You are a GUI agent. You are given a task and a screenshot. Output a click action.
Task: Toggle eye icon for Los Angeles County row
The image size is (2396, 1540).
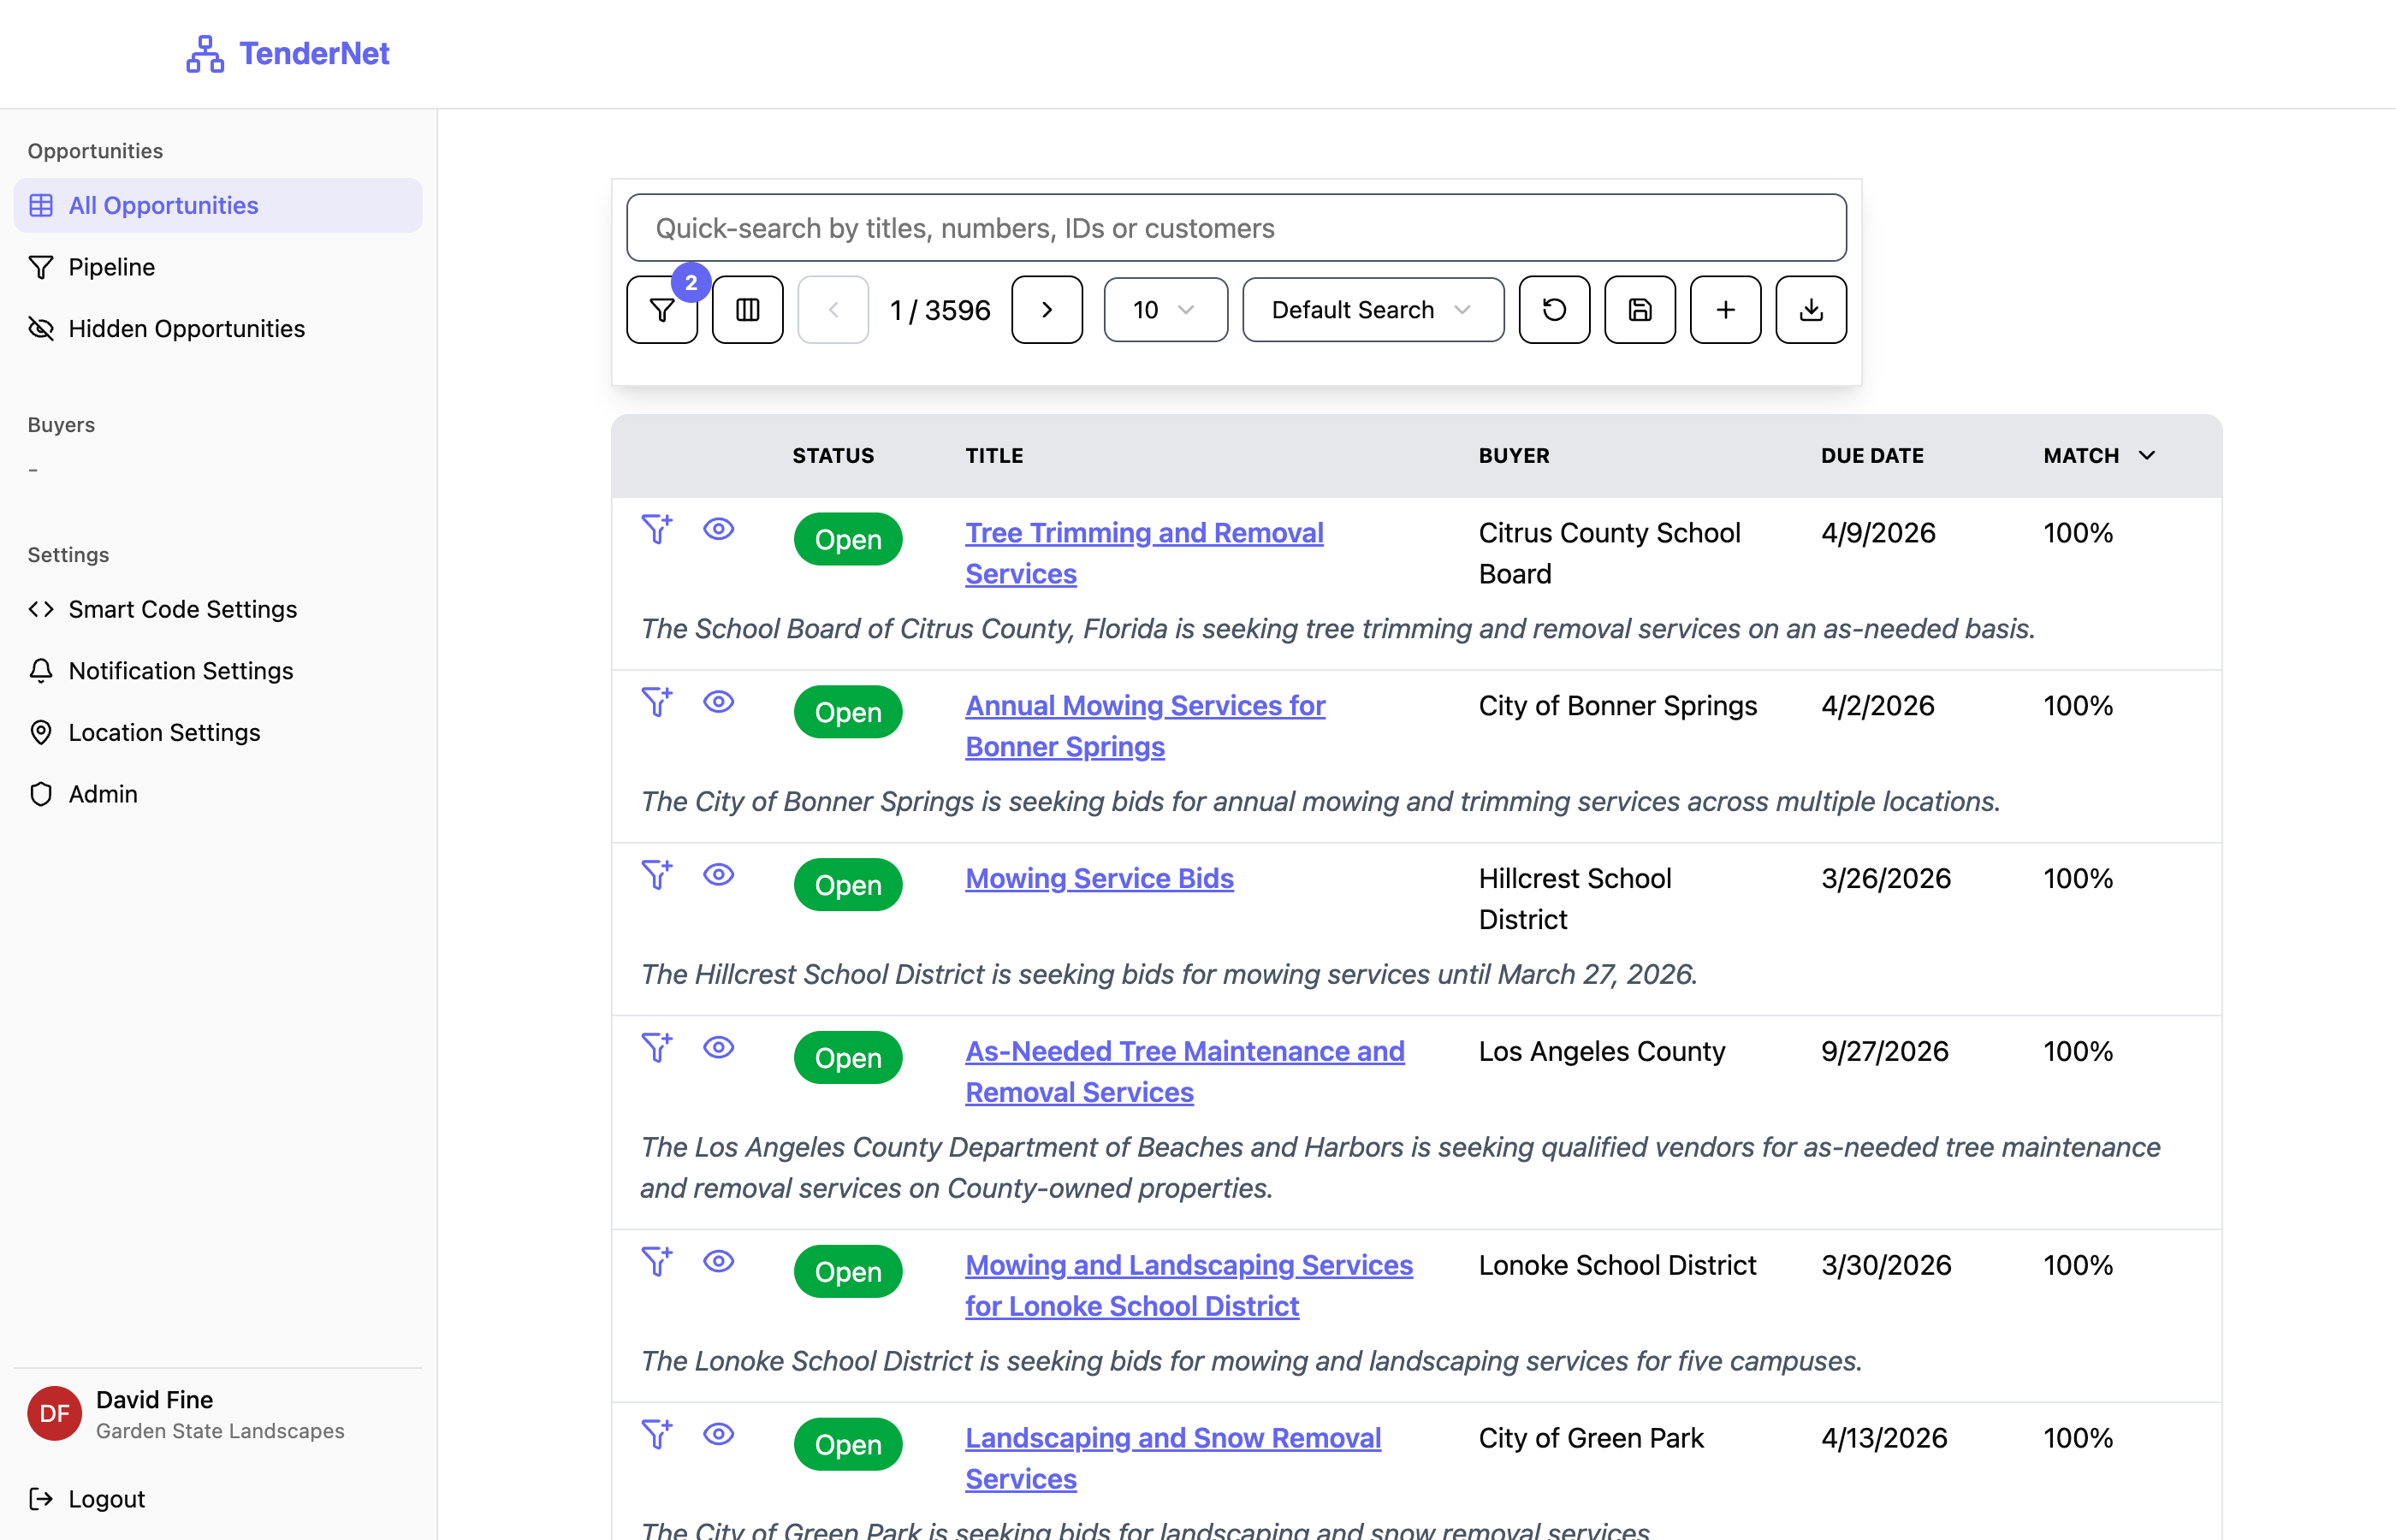coord(718,1048)
